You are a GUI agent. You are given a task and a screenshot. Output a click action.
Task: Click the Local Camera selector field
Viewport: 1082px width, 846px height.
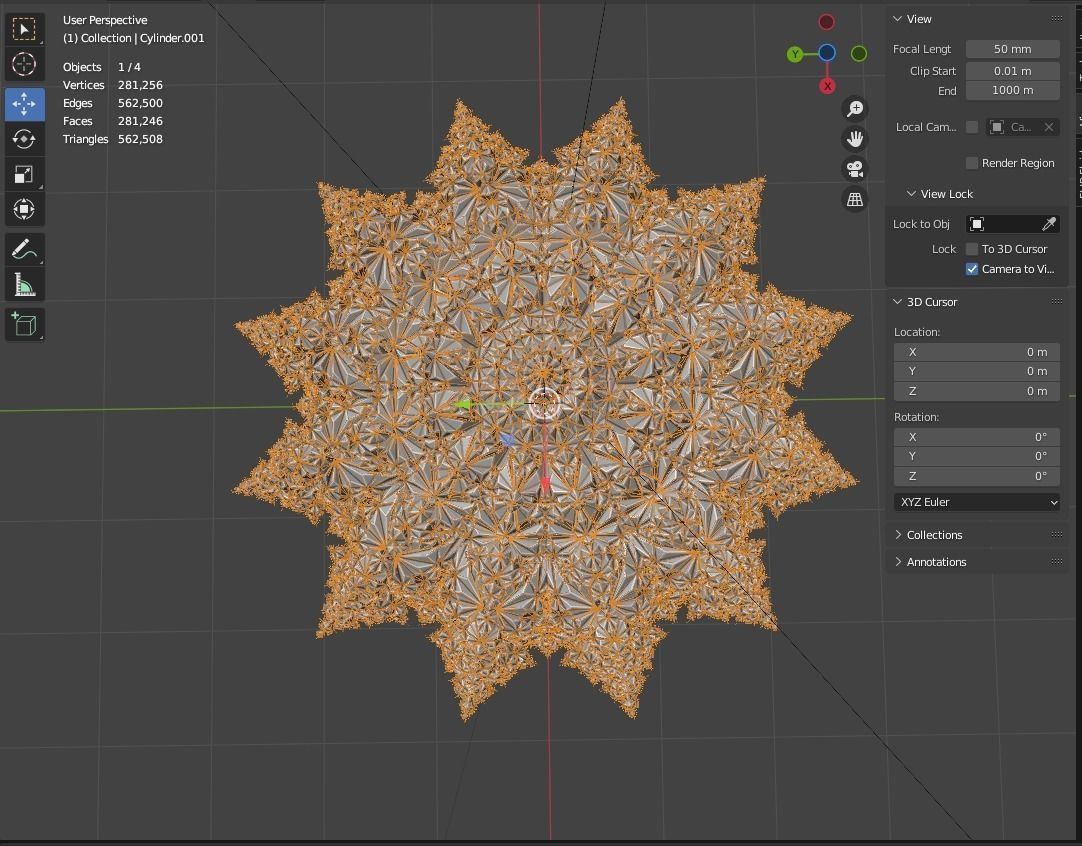(x=1023, y=127)
